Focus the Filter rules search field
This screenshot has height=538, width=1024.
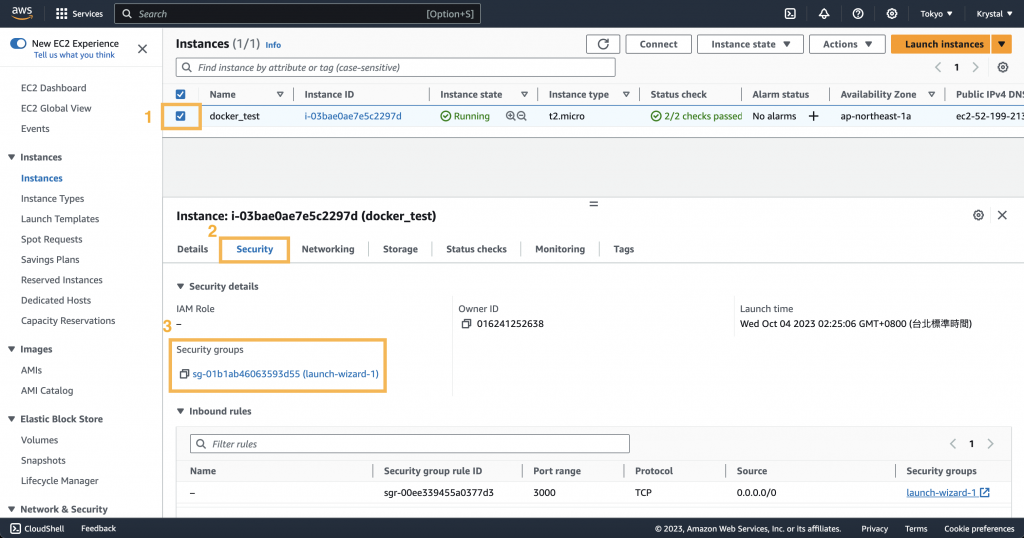click(410, 444)
